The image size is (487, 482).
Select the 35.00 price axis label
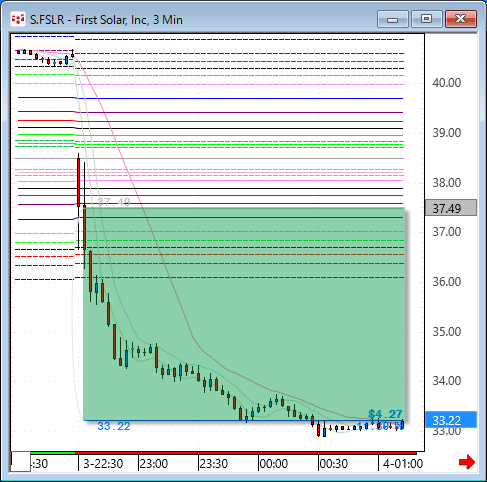pyautogui.click(x=447, y=332)
